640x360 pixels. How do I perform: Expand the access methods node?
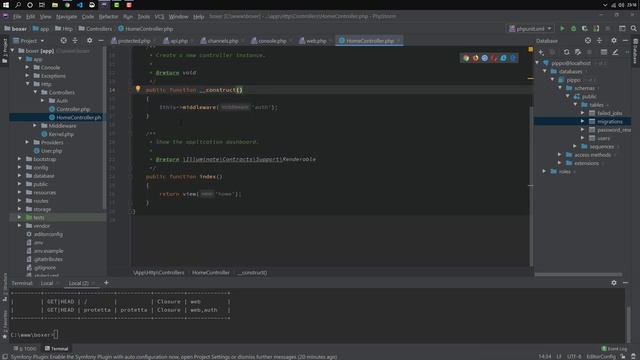[560, 155]
